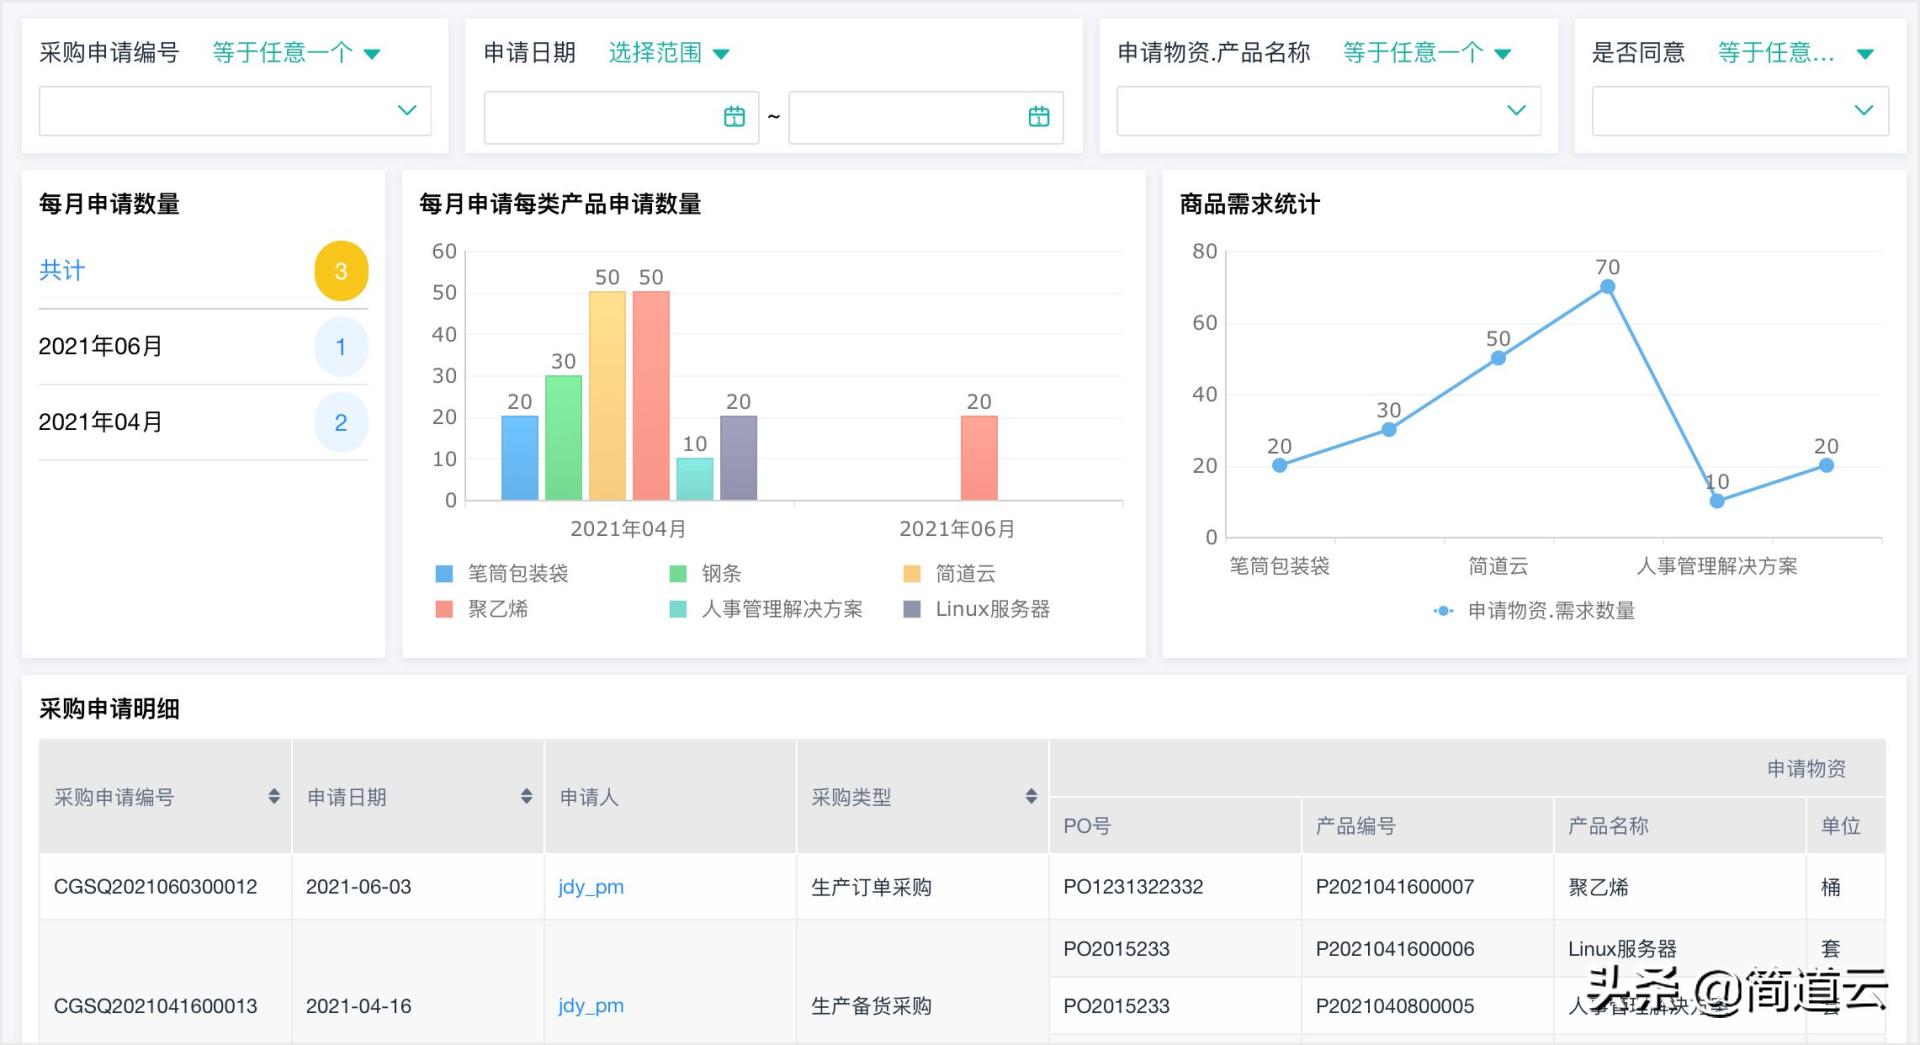
Task: Open the 申请物资.产品名称 selection list
Action: (1327, 111)
